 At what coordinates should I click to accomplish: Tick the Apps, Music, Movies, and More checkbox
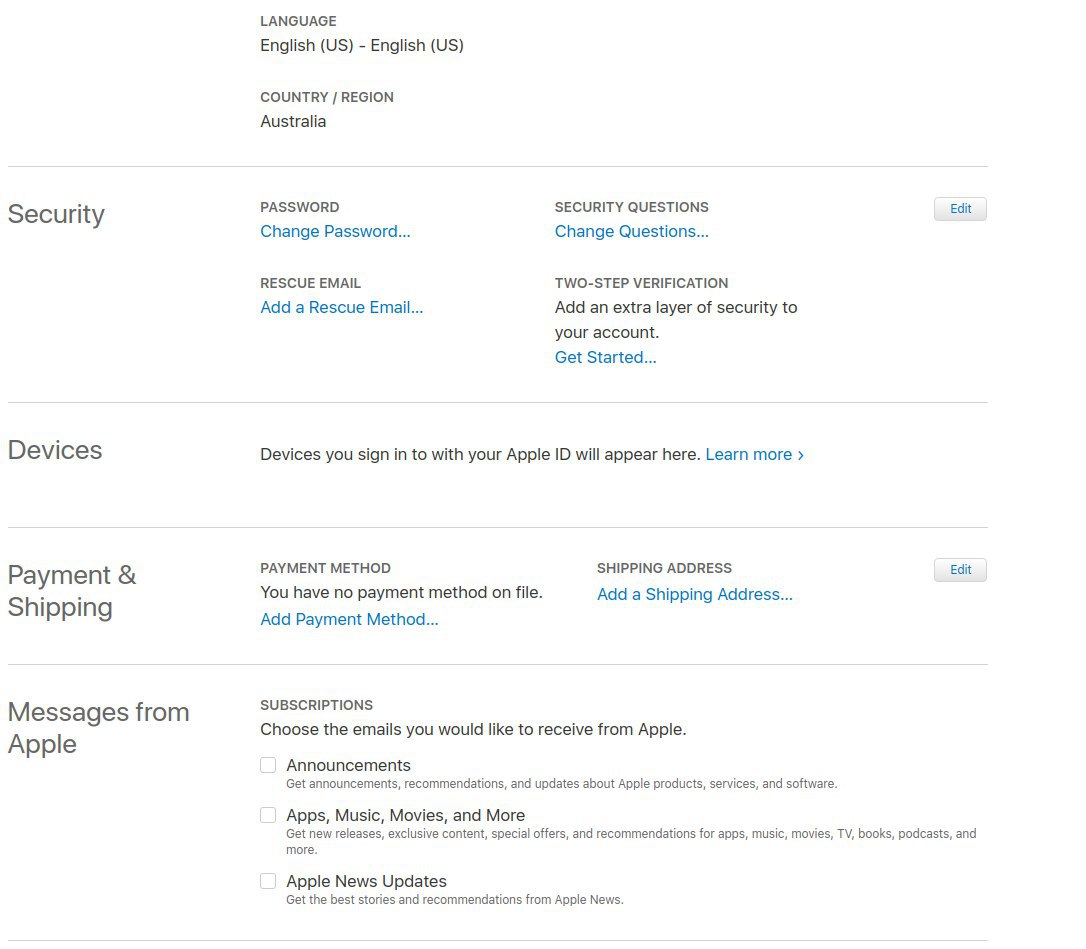(x=268, y=815)
